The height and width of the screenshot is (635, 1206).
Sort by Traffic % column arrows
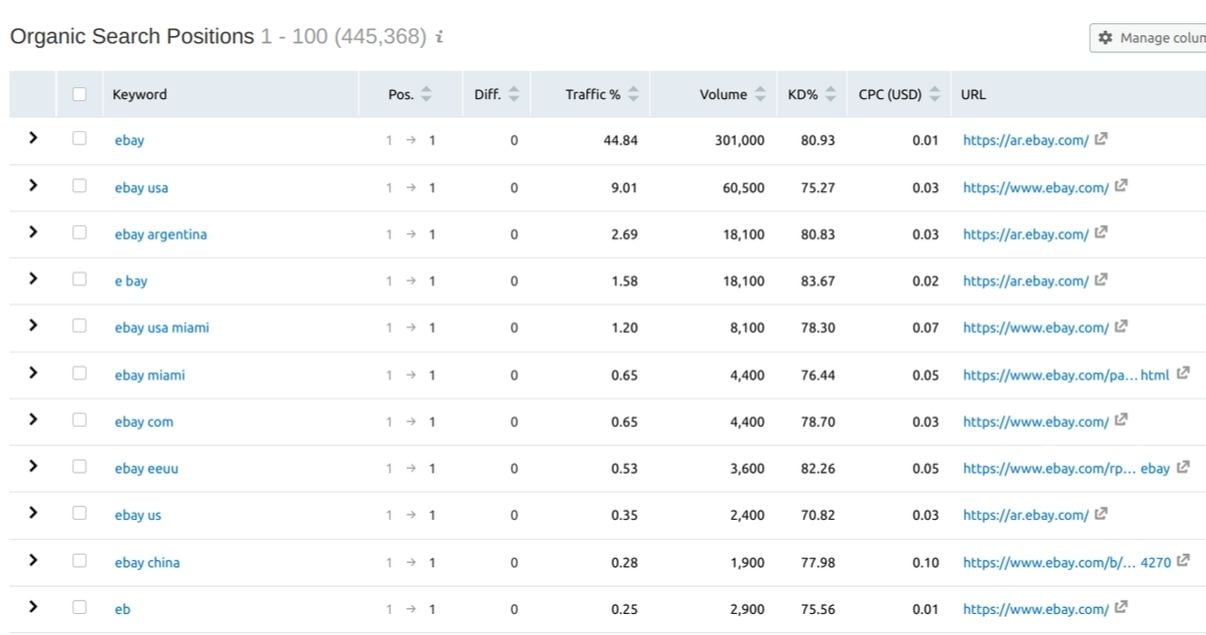click(x=633, y=94)
